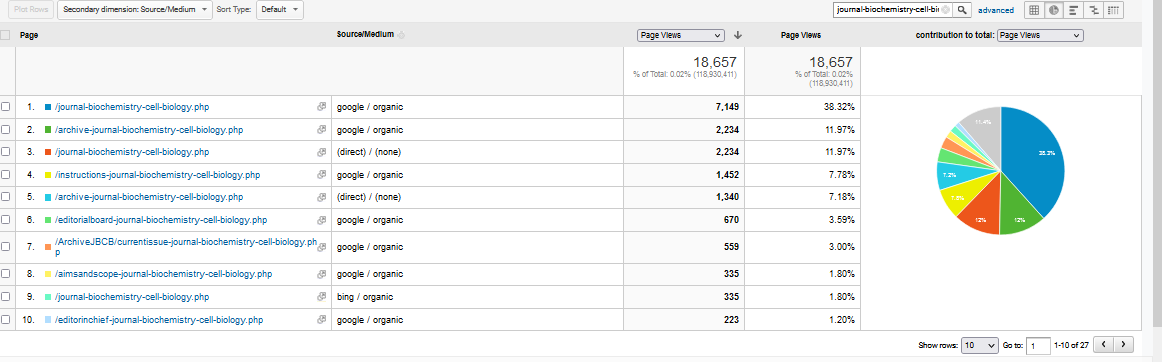This screenshot has height=362, width=1162.
Task: Open the contribution to total Page Views dropdown
Action: tap(1040, 35)
